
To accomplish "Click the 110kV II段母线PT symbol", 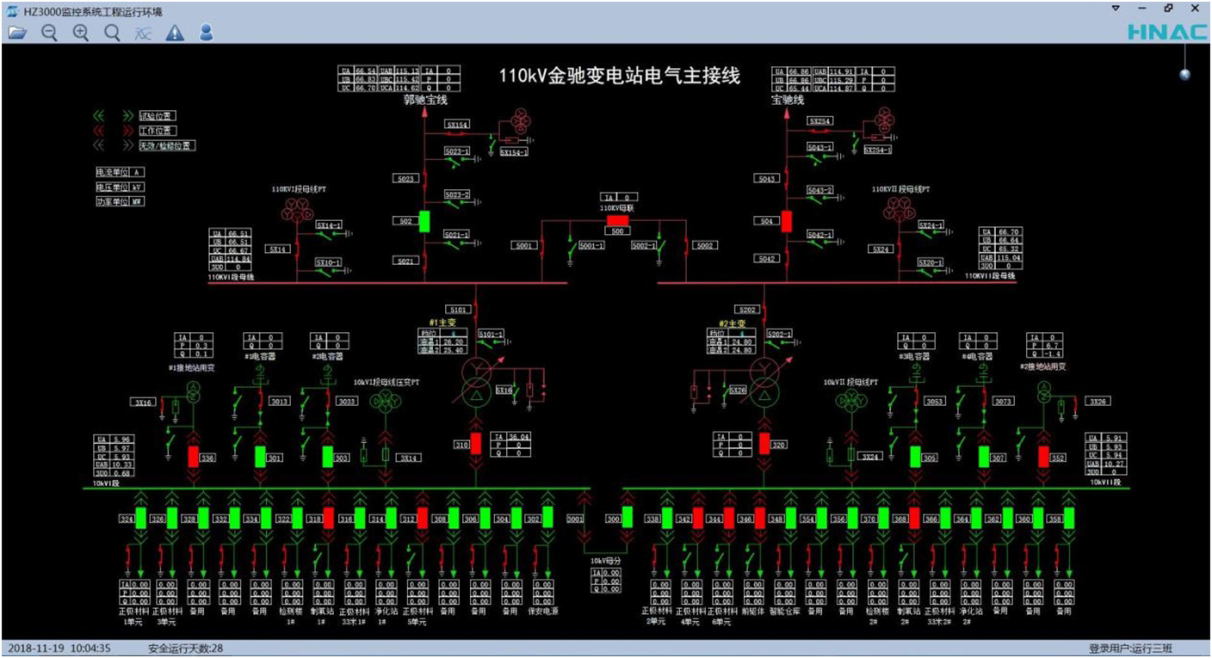I will [900, 210].
